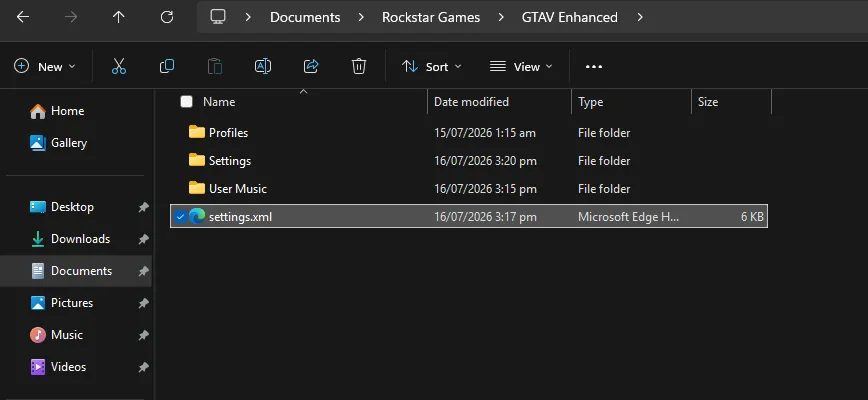The width and height of the screenshot is (868, 400).
Task: Uncheck the settings.xml row checkbox
Action: pos(179,217)
